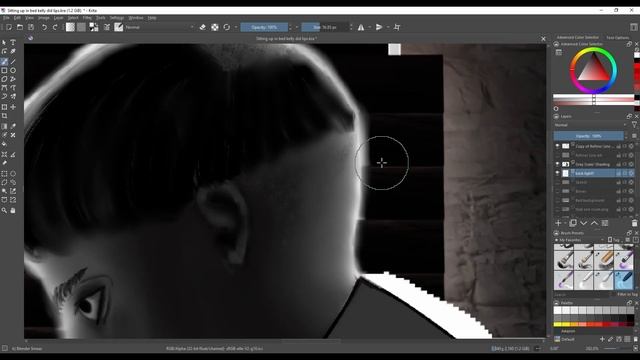Select the Fill bucket tool
640x360 pixels.
[4, 144]
